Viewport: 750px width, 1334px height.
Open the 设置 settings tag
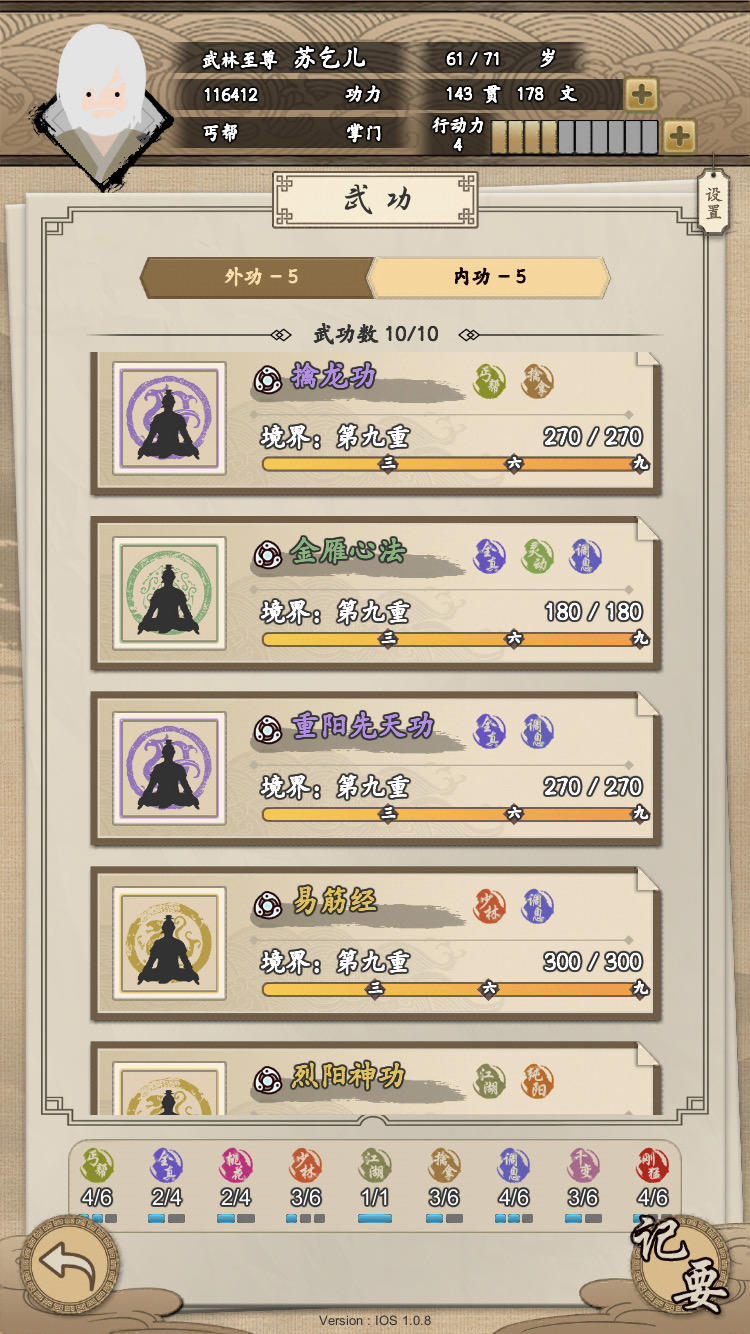click(x=713, y=204)
